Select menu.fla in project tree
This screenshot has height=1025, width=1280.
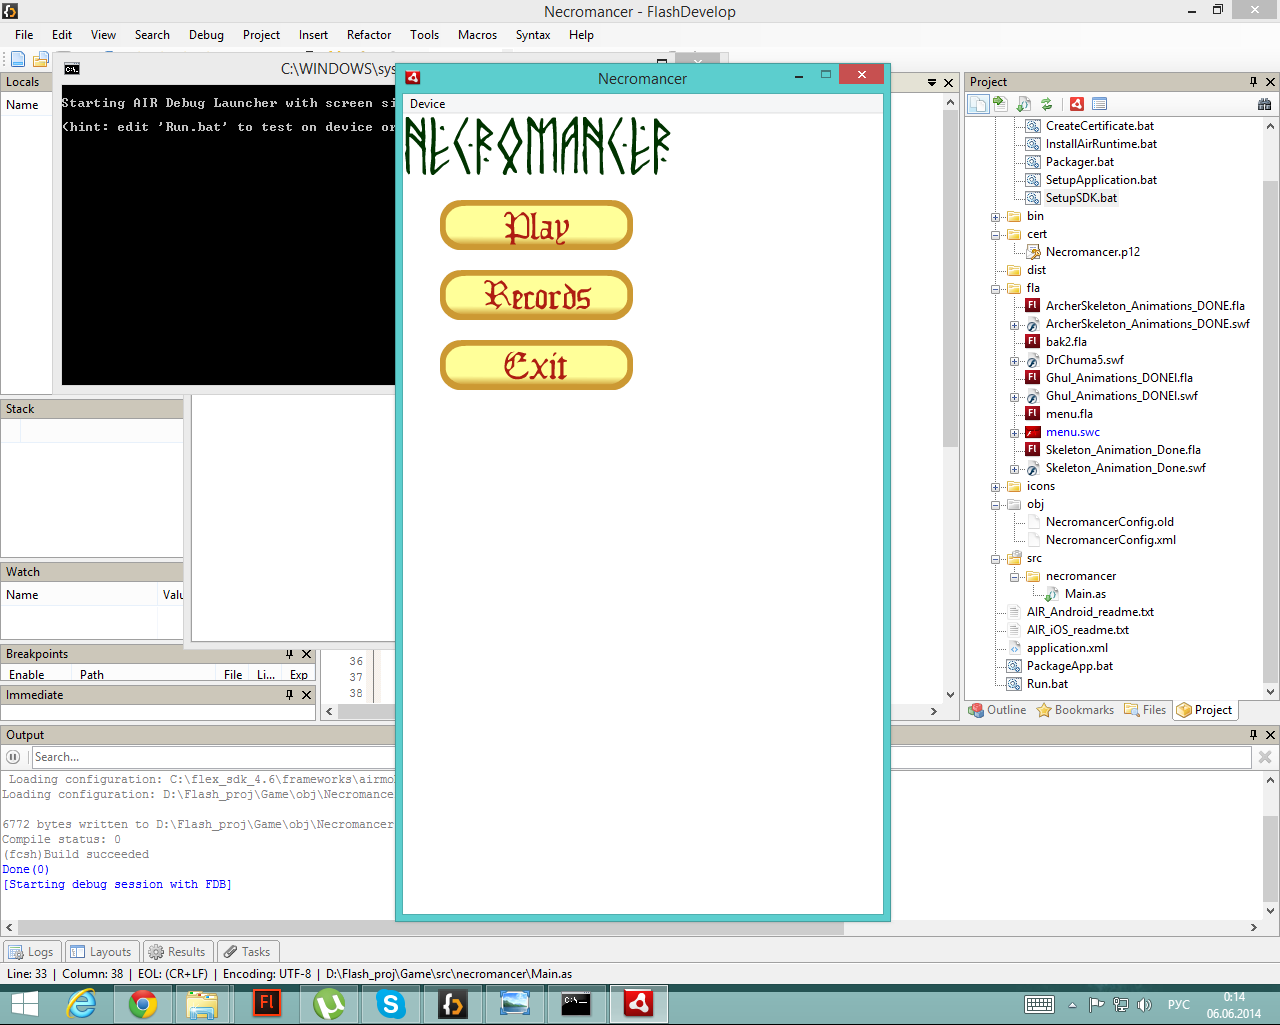pyautogui.click(x=1069, y=414)
